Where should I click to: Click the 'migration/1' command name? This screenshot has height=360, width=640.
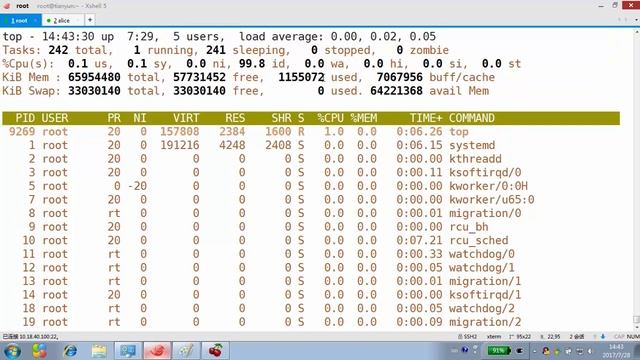pyautogui.click(x=485, y=281)
